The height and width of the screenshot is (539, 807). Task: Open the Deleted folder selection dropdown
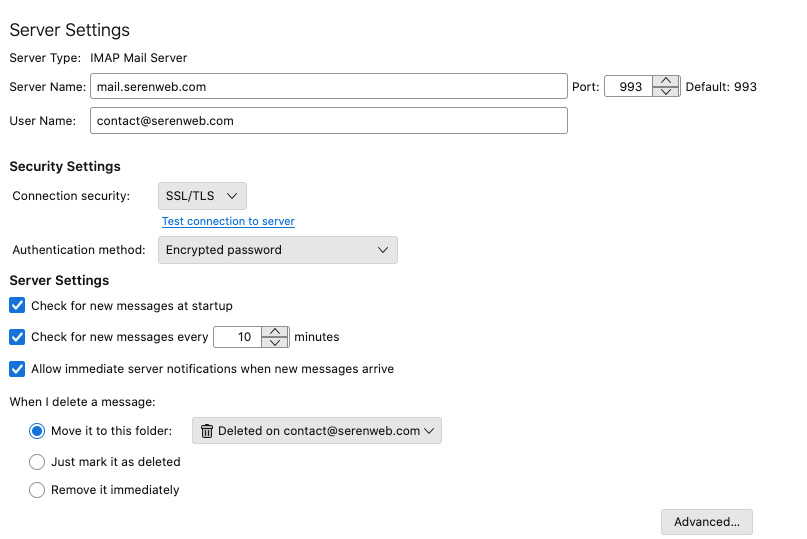click(316, 431)
